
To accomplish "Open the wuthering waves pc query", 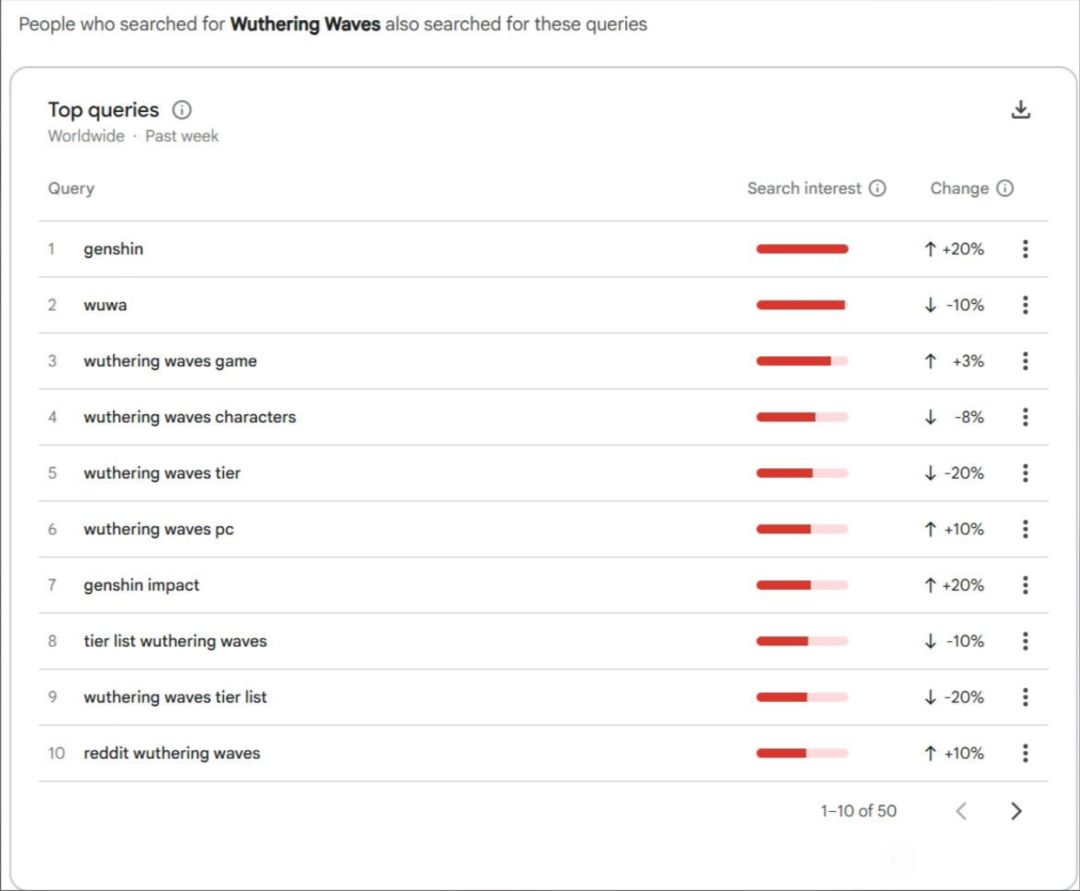I will [x=158, y=529].
